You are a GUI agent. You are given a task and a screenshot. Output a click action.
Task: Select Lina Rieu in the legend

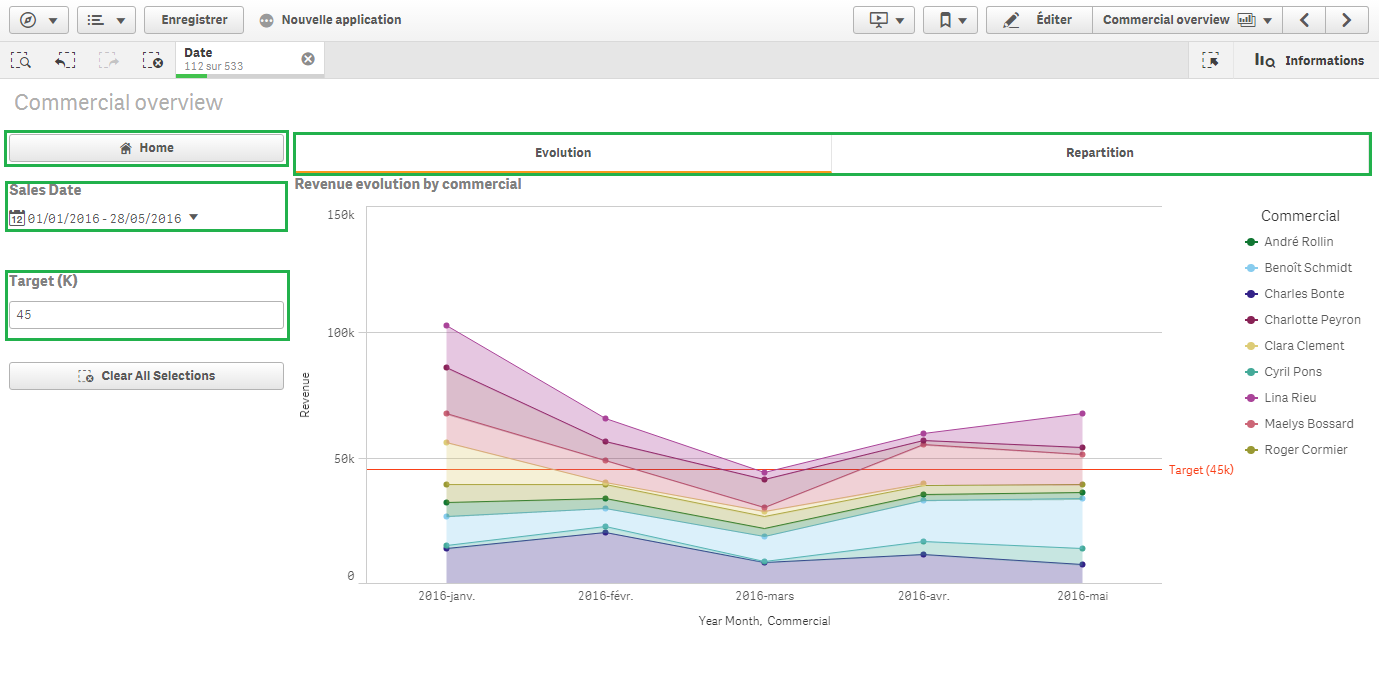[x=1280, y=398]
